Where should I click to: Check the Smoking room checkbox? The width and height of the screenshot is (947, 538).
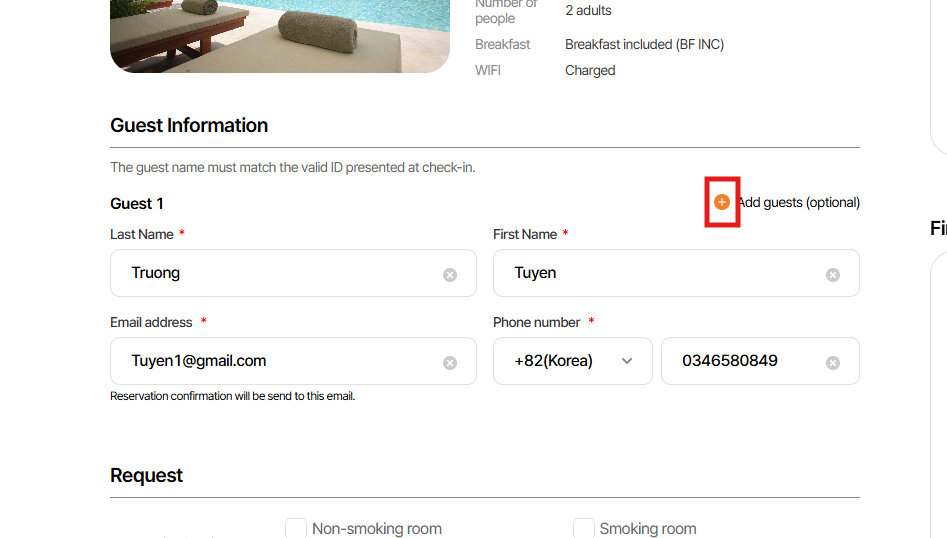583,528
